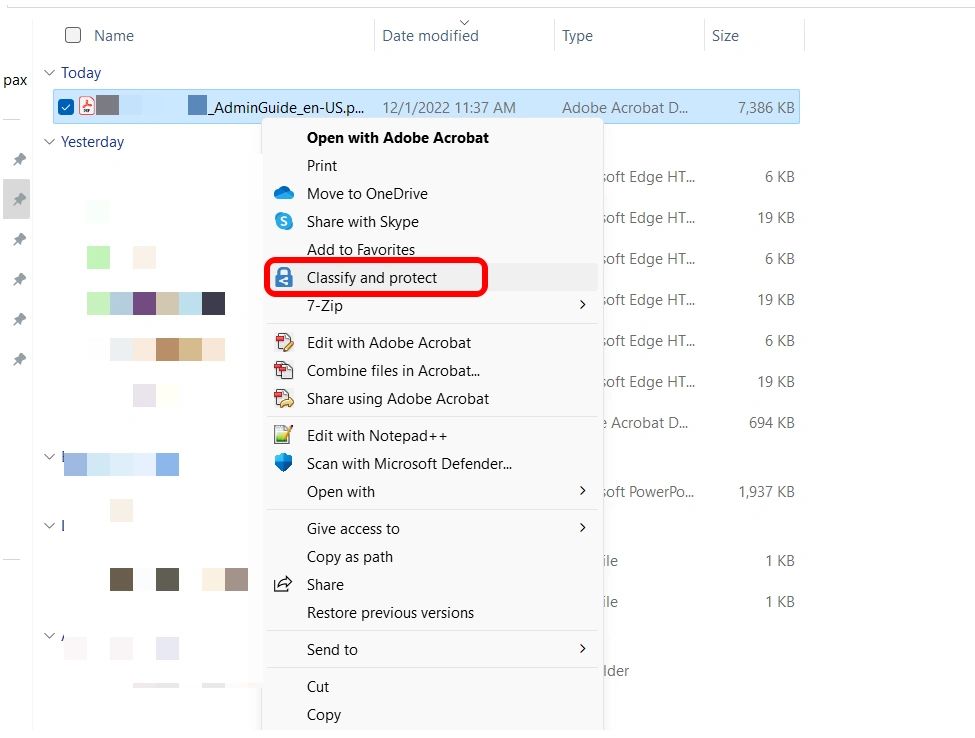Image resolution: width=975 pixels, height=738 pixels.
Task: Sort files by Size column header
Action: pos(725,35)
